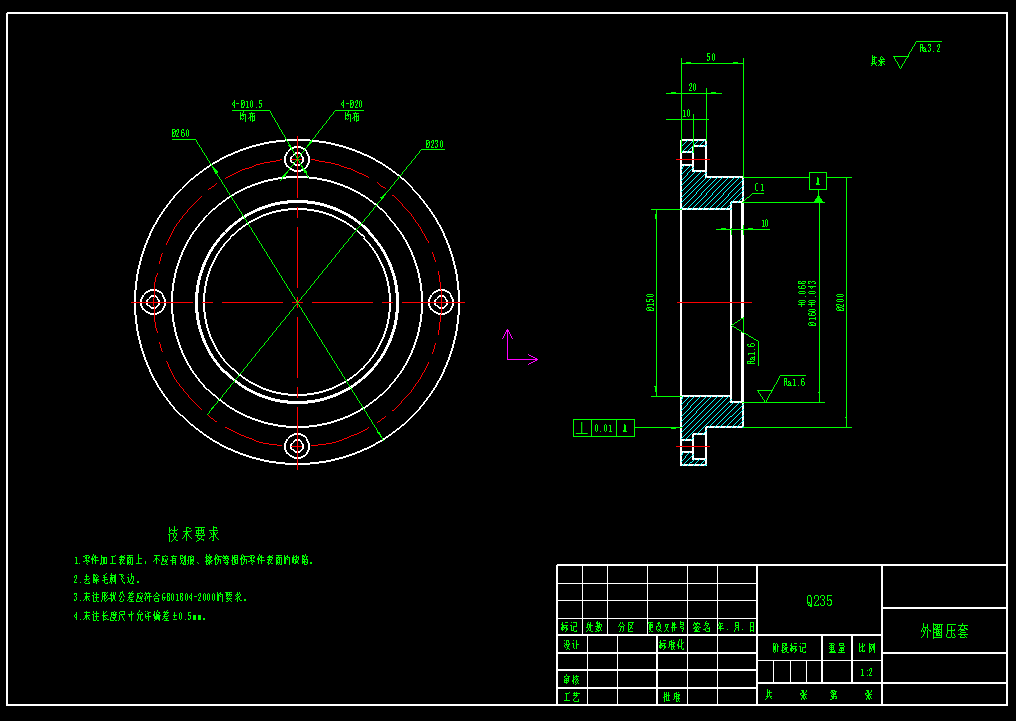
Task: Click the 第 sheet number label
Action: click(834, 694)
